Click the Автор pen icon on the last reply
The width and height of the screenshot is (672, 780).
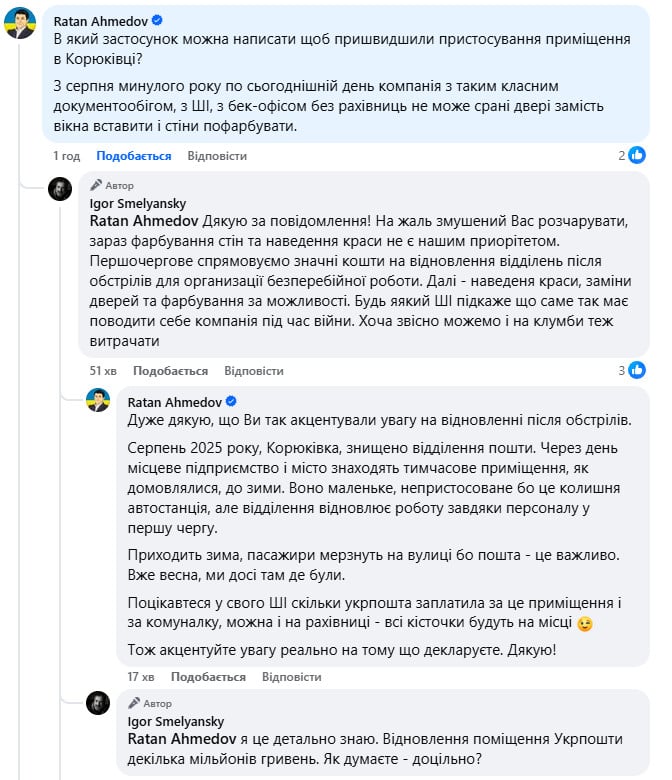tap(133, 703)
